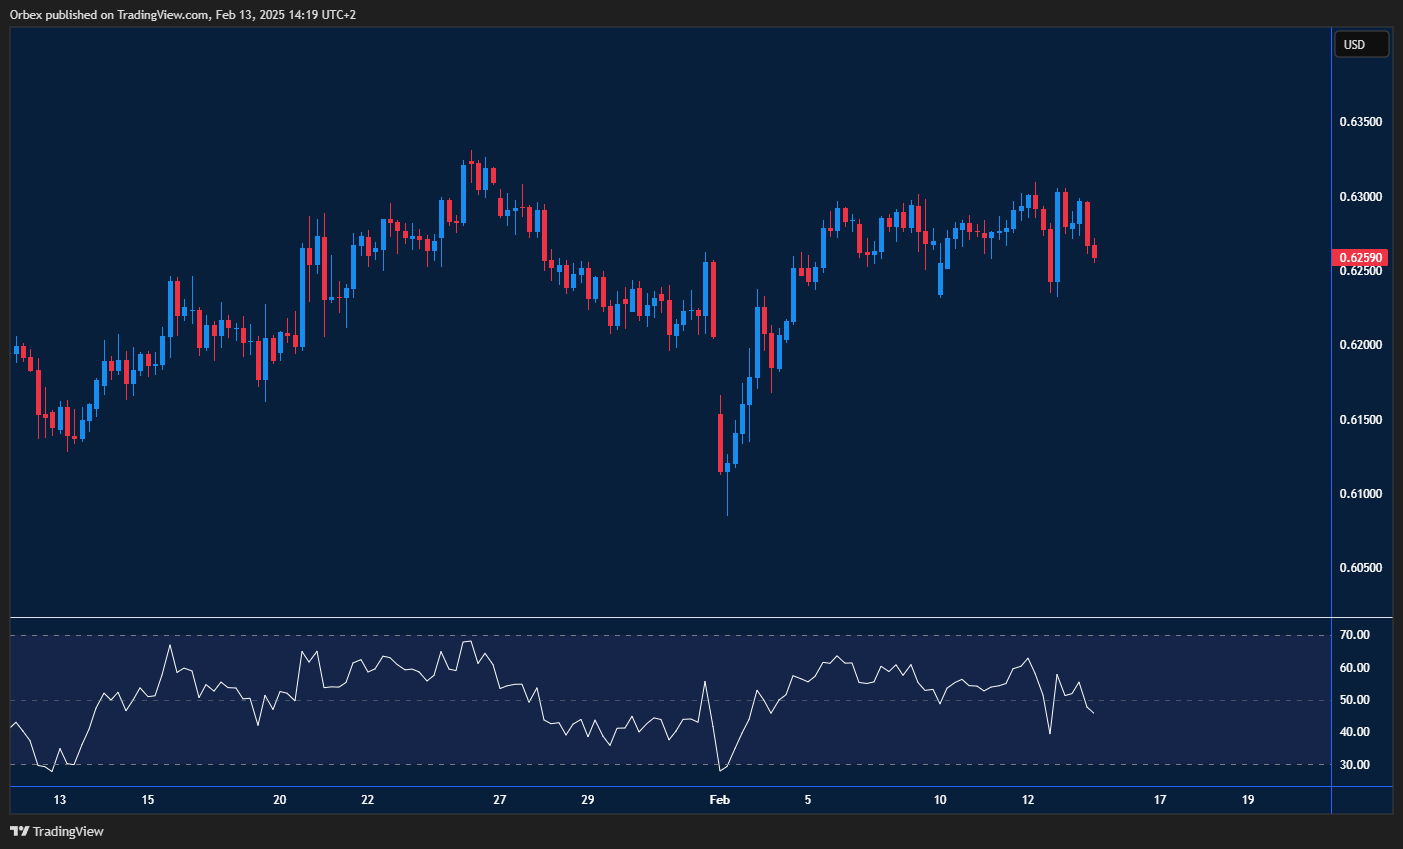Select the last red candle on the chart
The width and height of the screenshot is (1403, 849).
[1095, 251]
